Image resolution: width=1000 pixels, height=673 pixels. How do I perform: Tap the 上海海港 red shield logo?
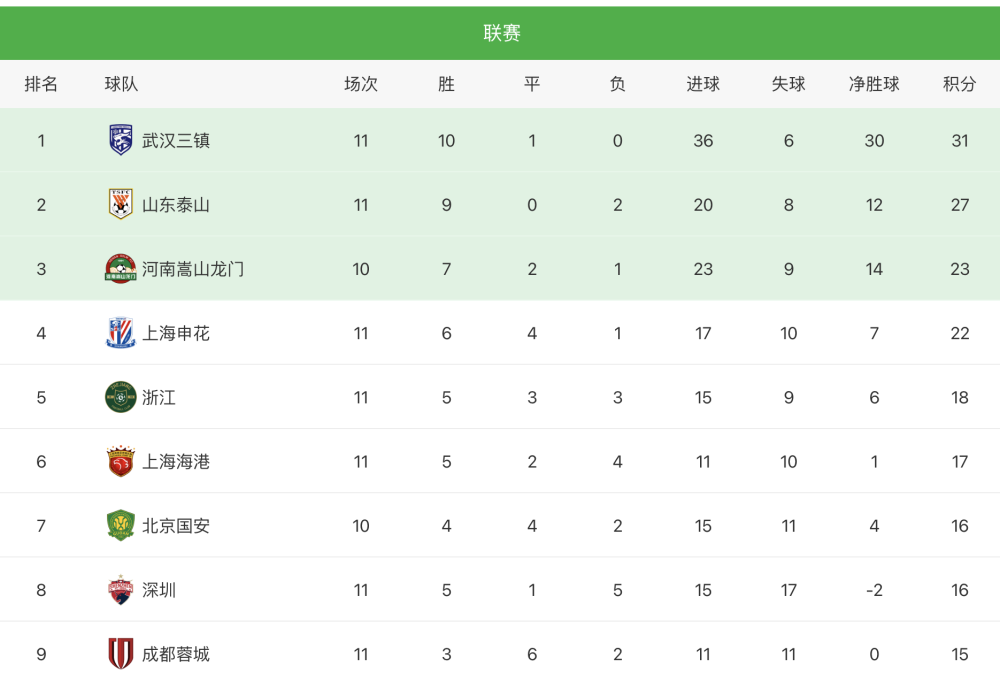(121, 461)
